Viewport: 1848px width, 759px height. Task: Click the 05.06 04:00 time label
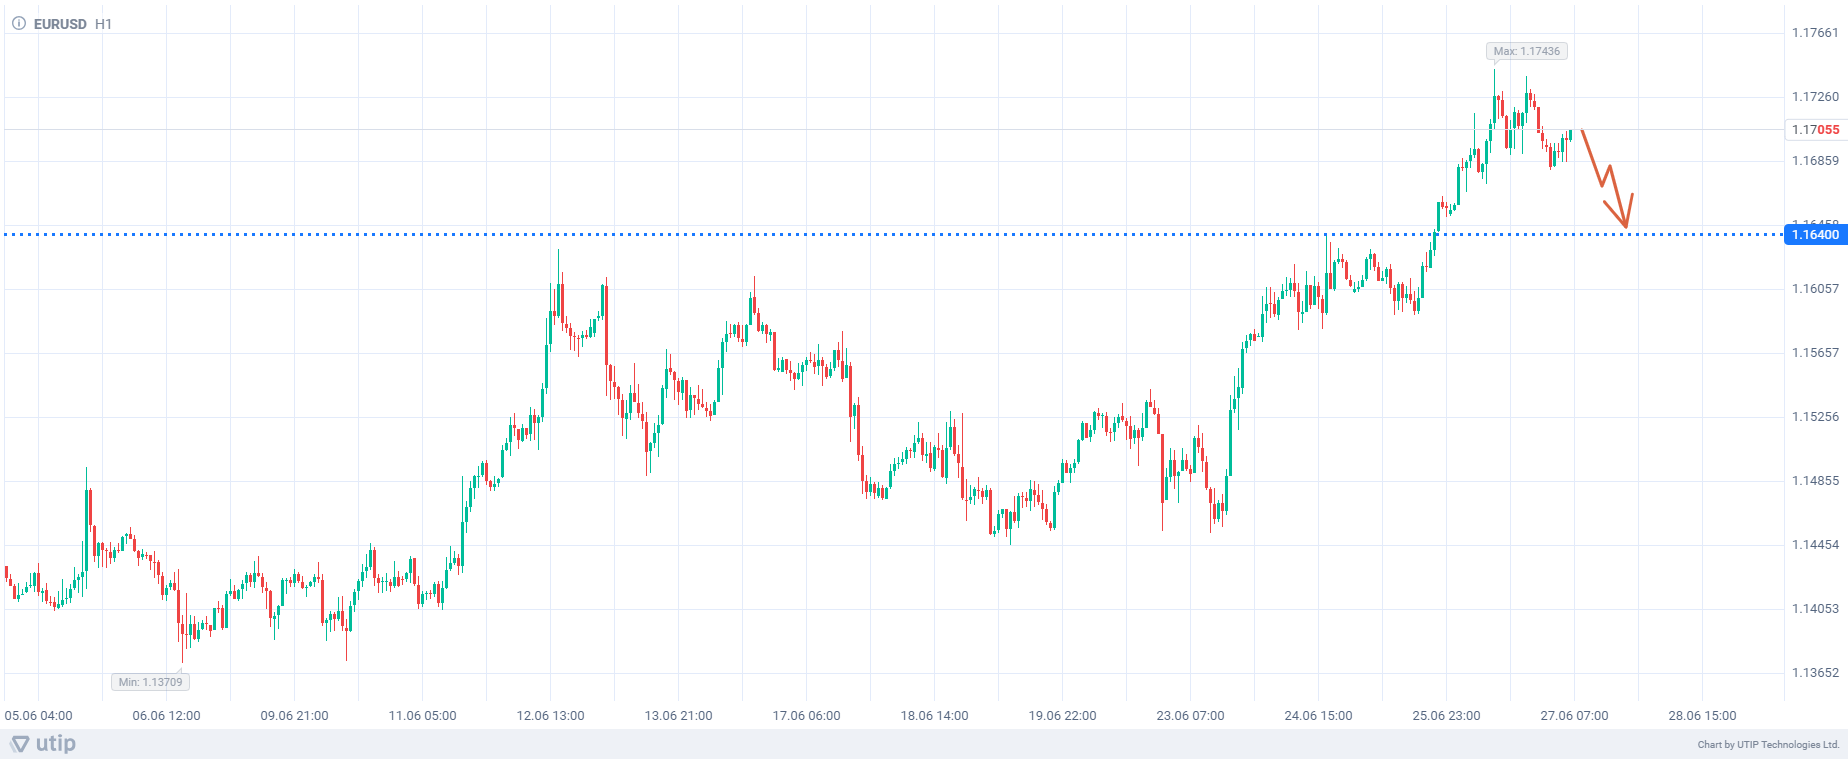[39, 716]
